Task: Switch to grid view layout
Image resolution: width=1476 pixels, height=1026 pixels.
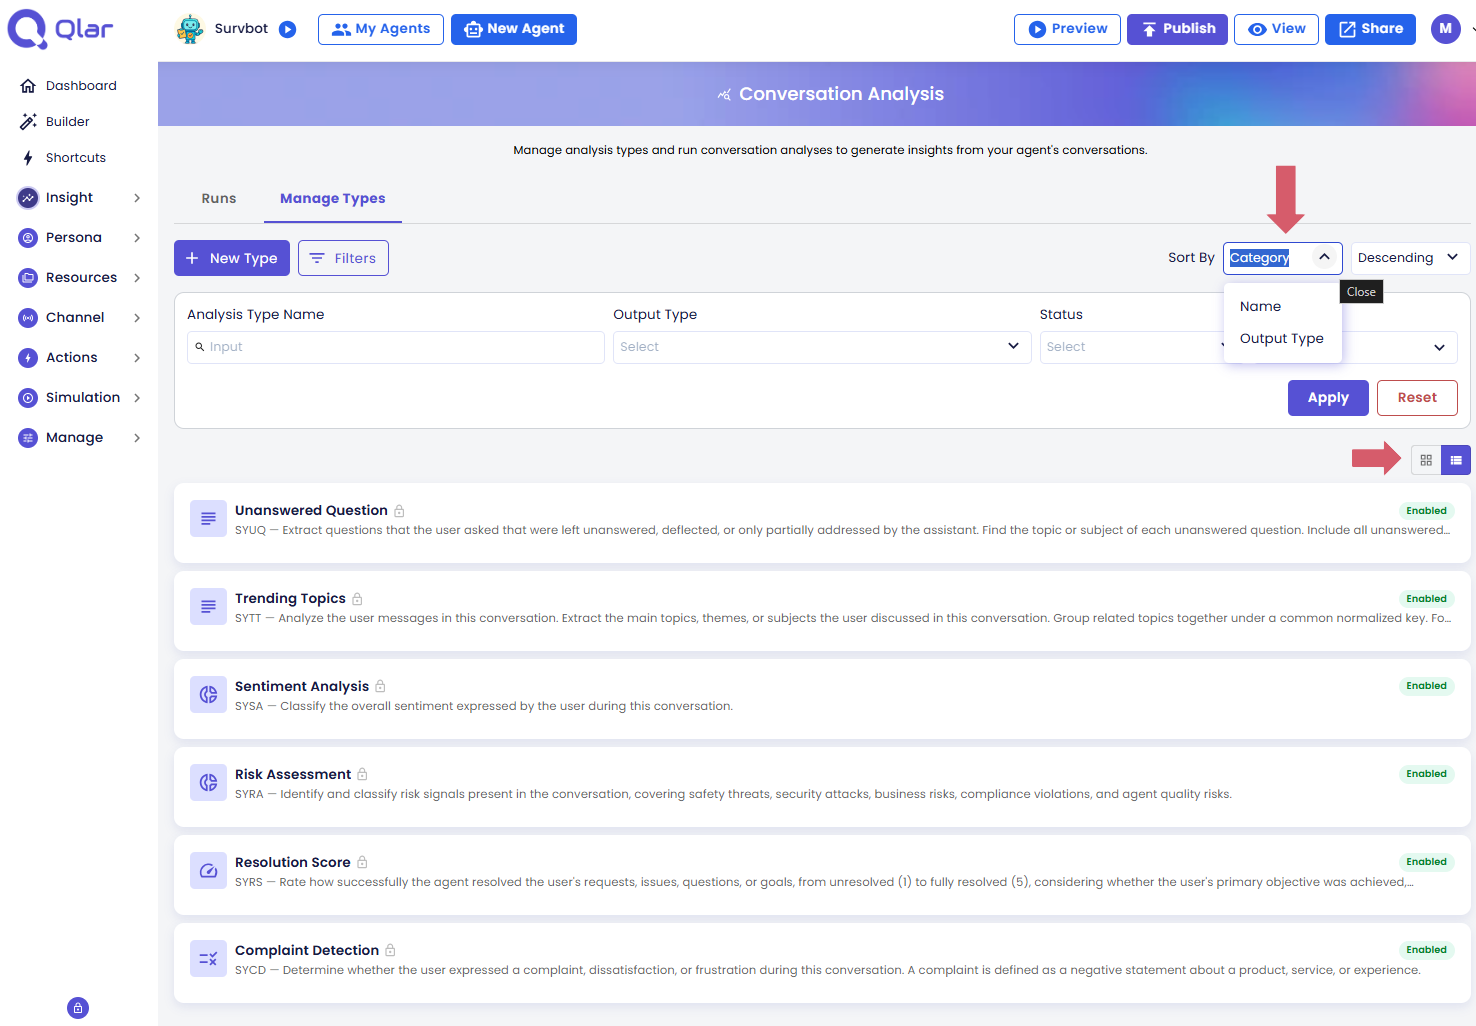Action: pyautogui.click(x=1426, y=460)
